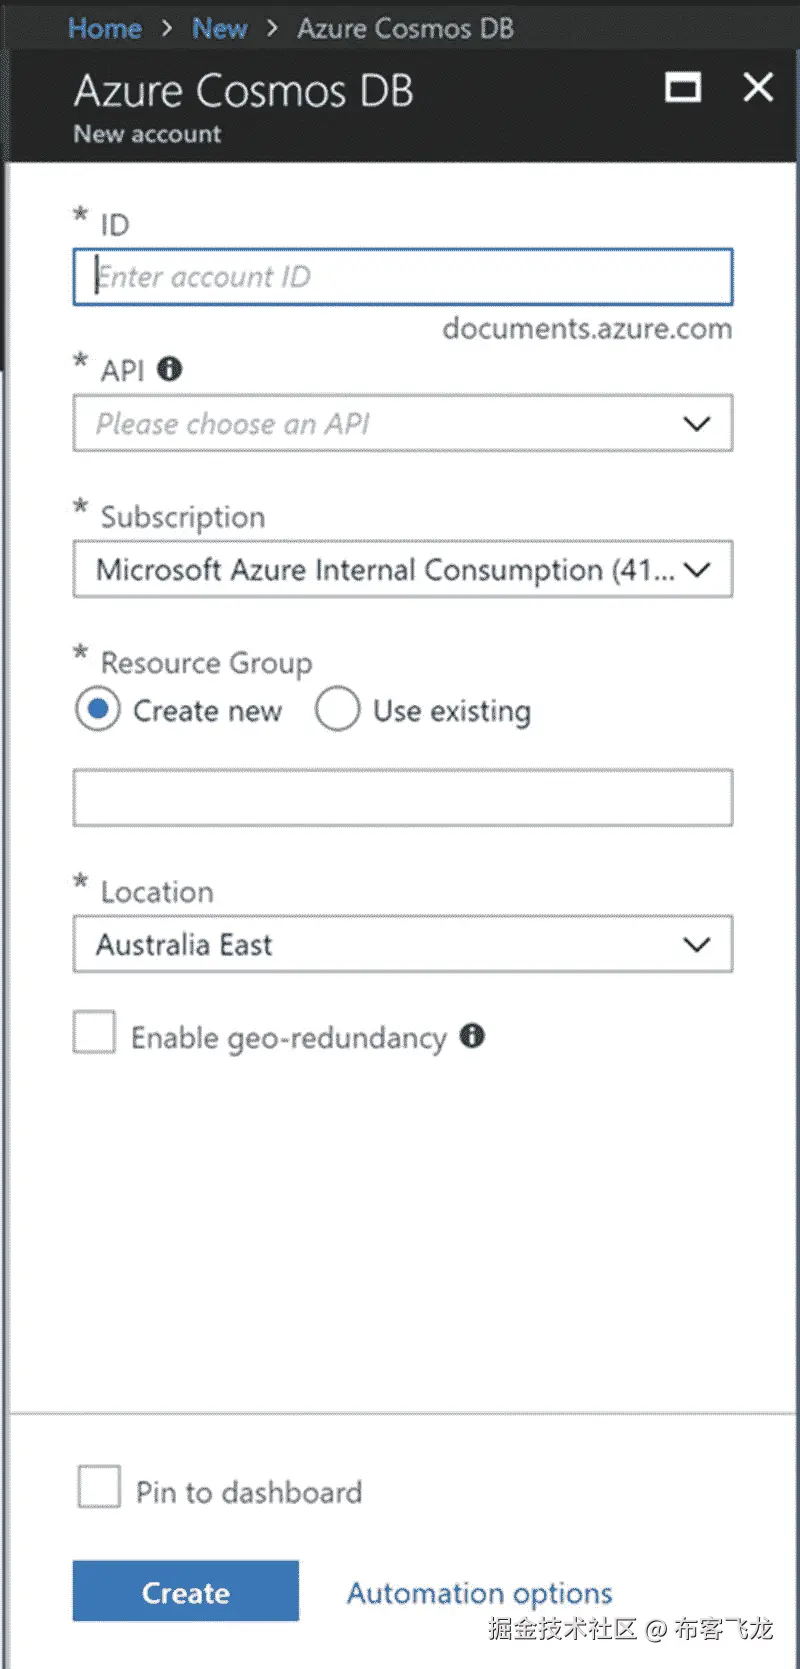Click the API info icon
Viewport: 800px width, 1669px height.
click(x=170, y=369)
